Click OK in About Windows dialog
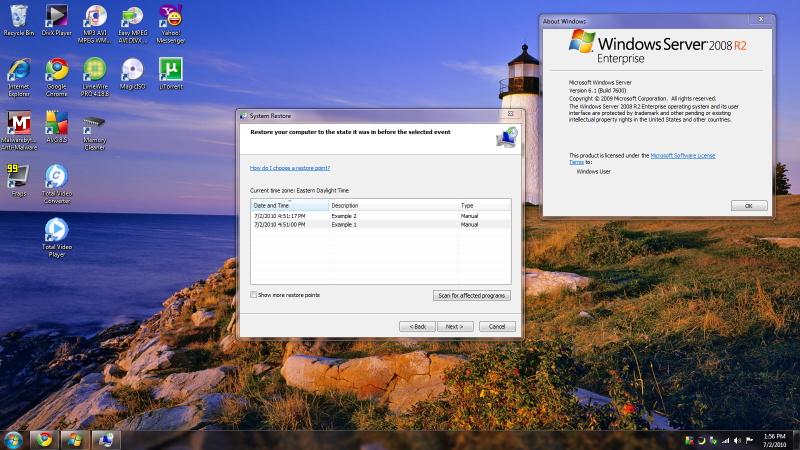 [749, 206]
